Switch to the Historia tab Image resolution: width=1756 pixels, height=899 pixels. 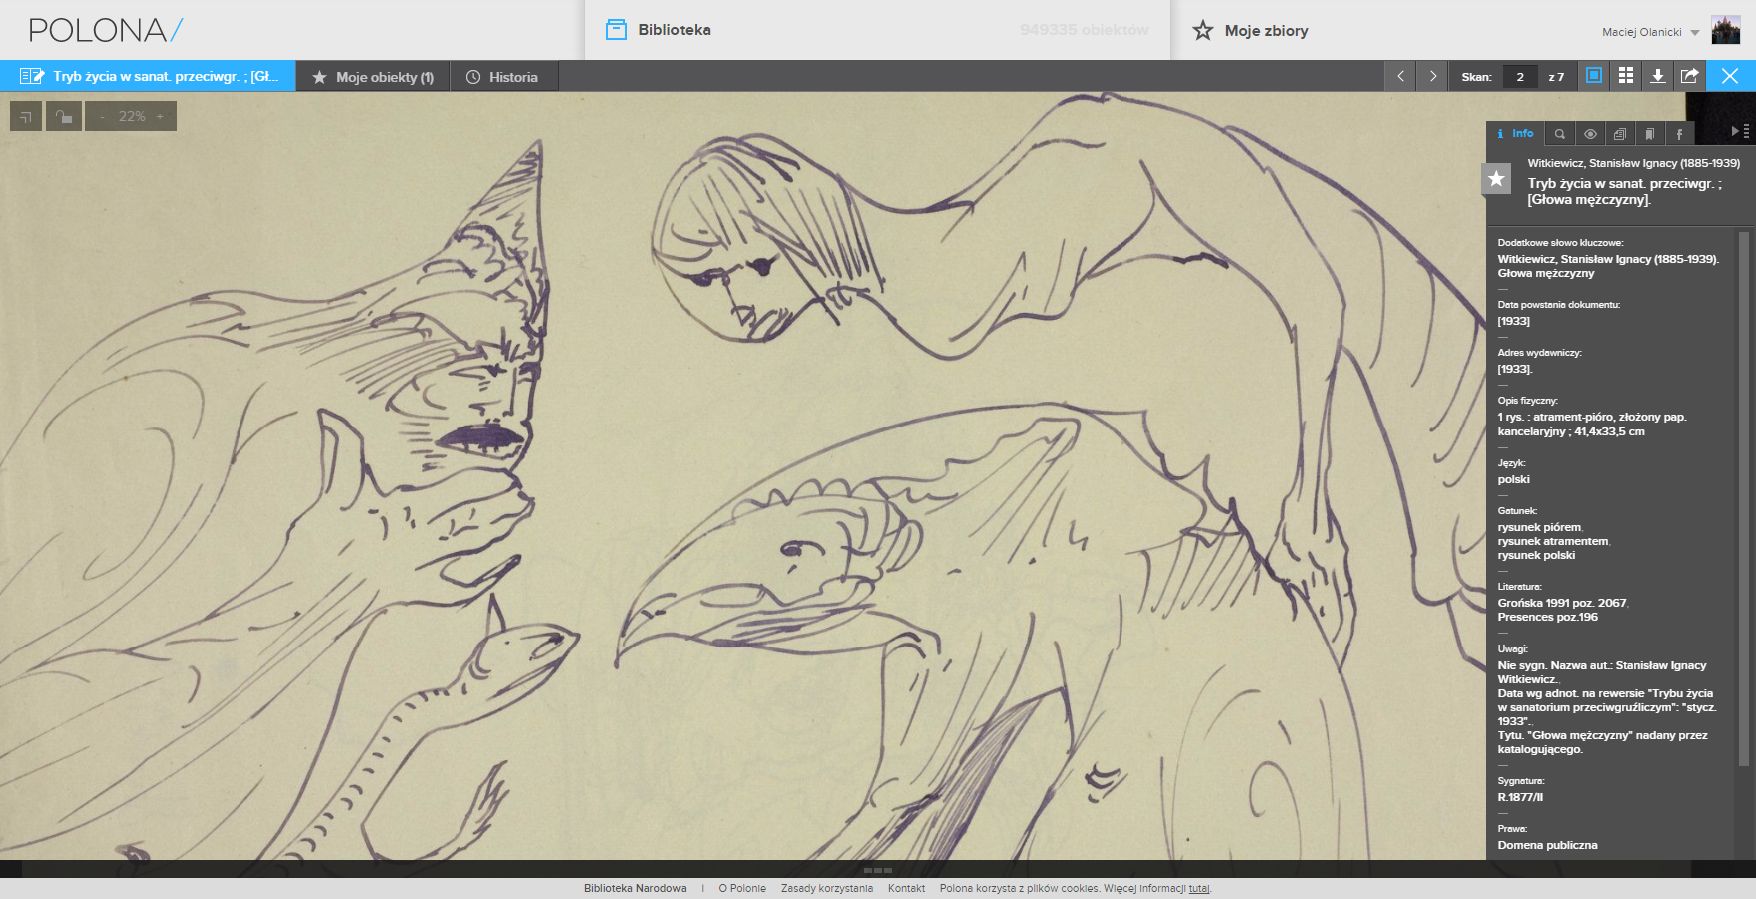click(502, 77)
